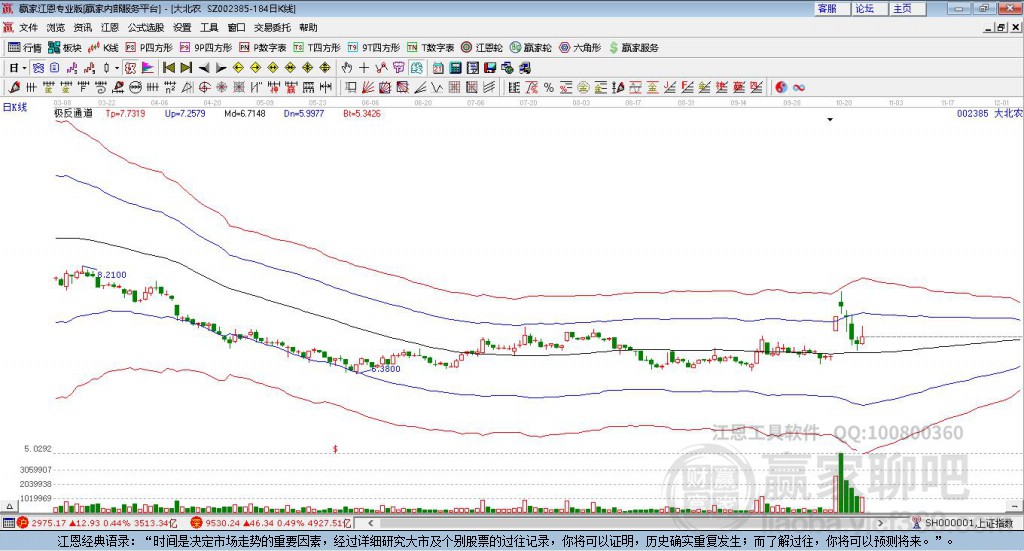Click the red floppy disk save icon
This screenshot has width=1024, height=551.
tap(490, 68)
